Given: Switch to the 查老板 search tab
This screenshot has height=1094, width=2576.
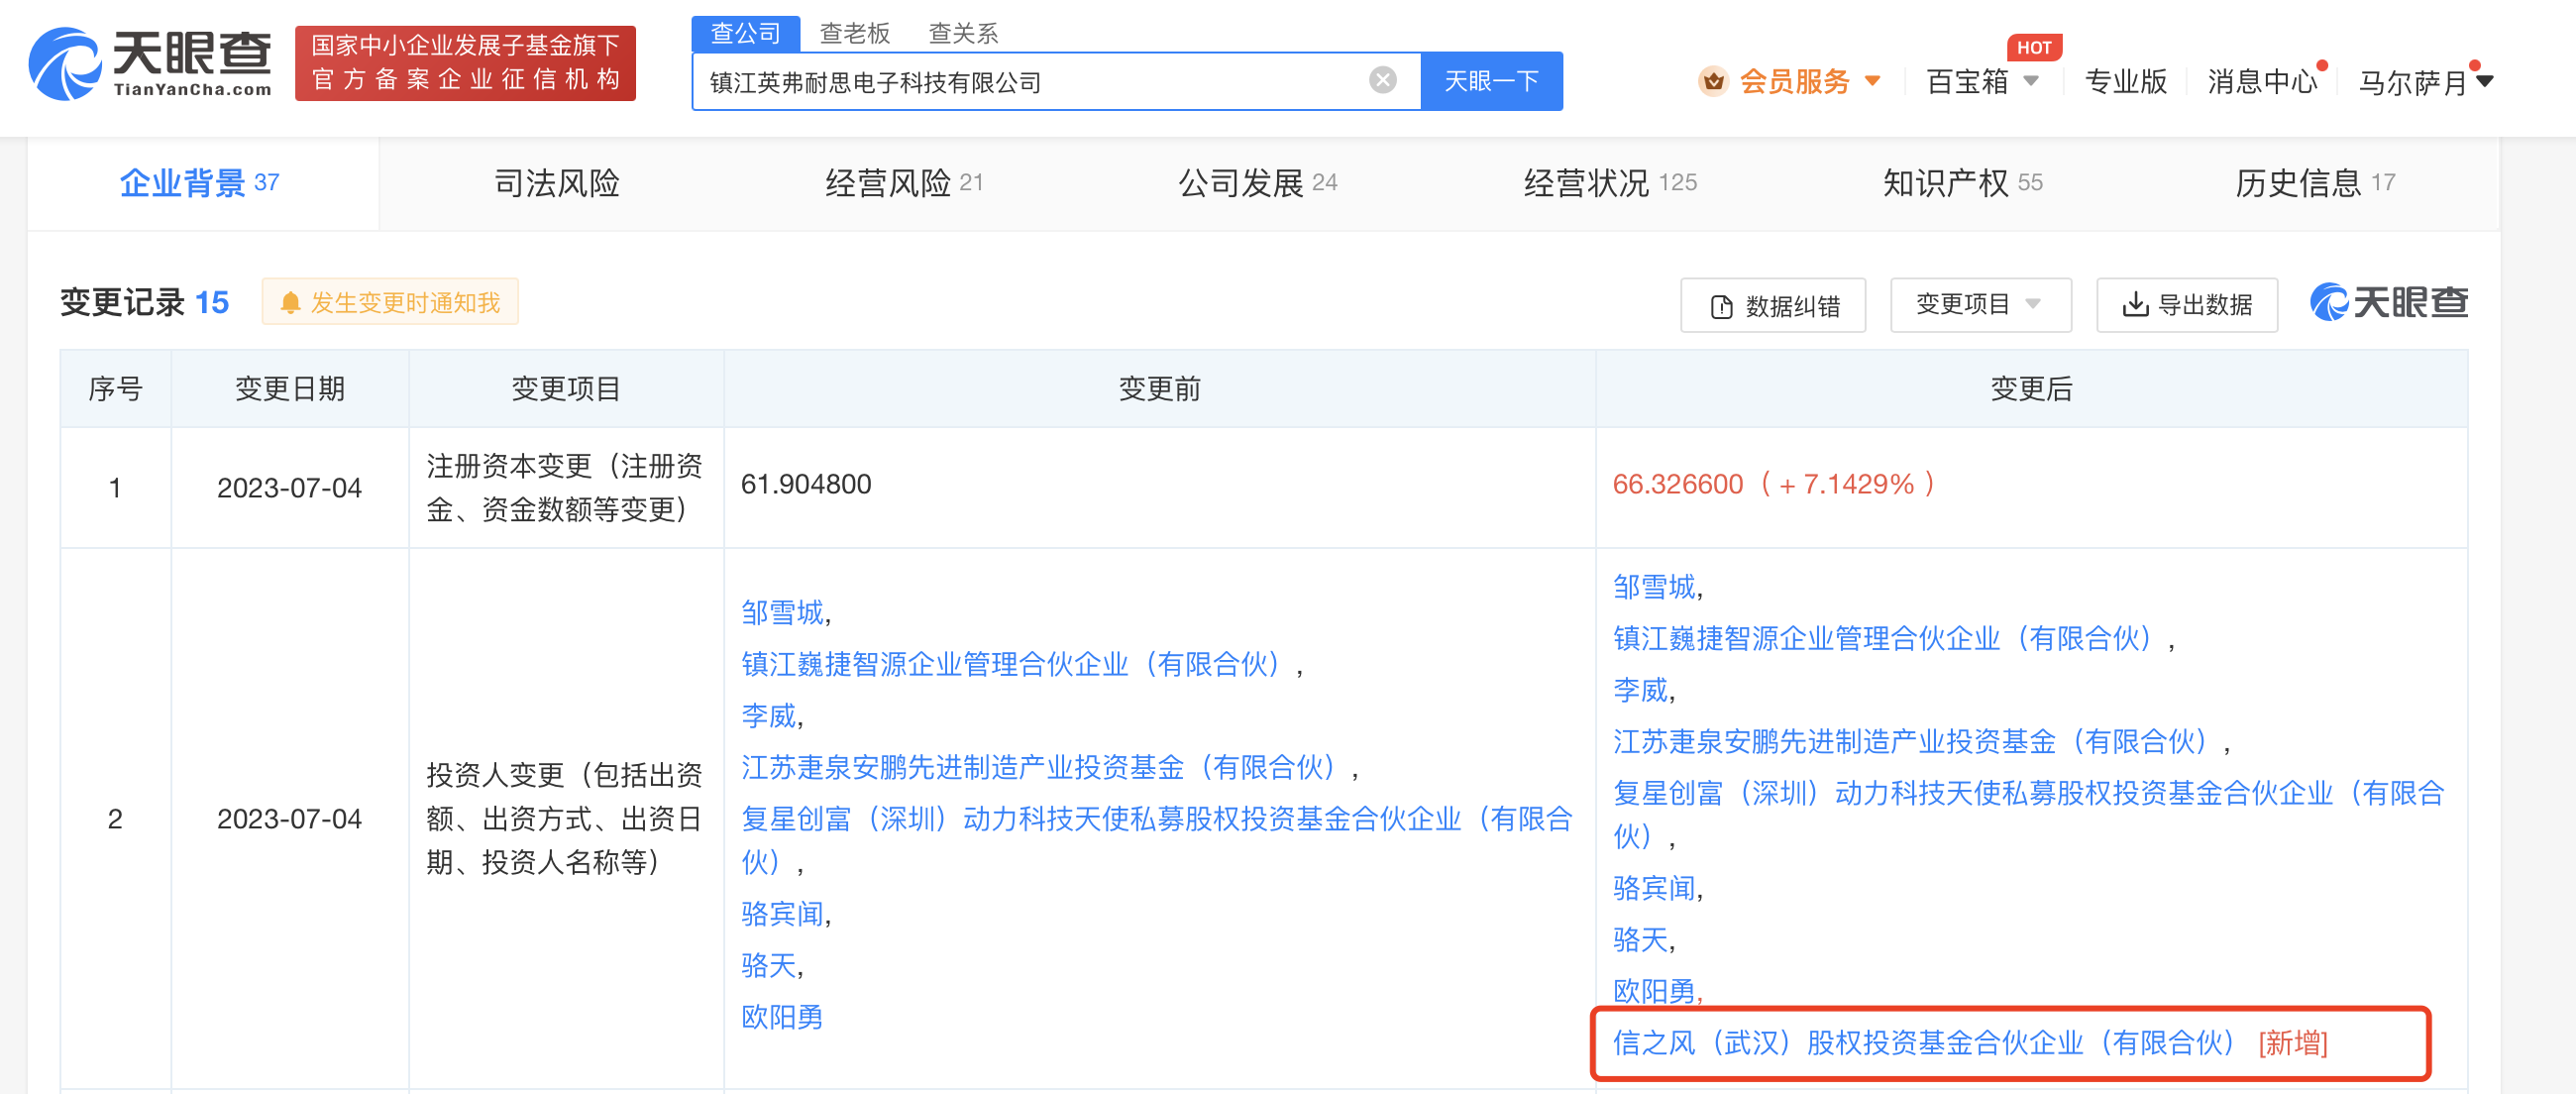Looking at the screenshot, I should 854,33.
